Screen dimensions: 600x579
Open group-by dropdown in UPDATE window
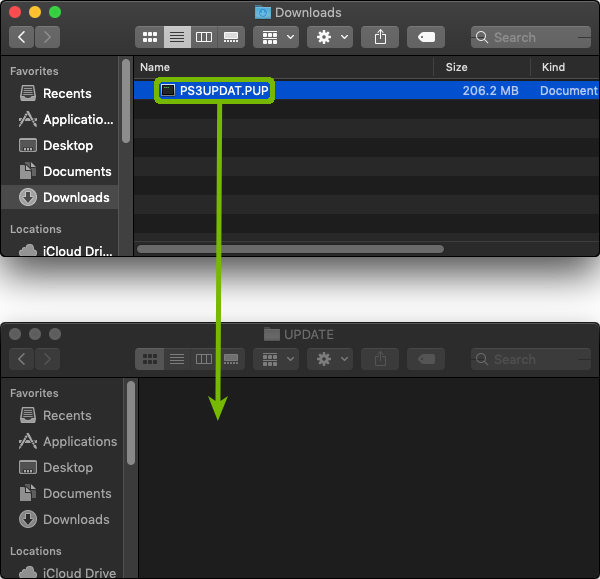276,359
